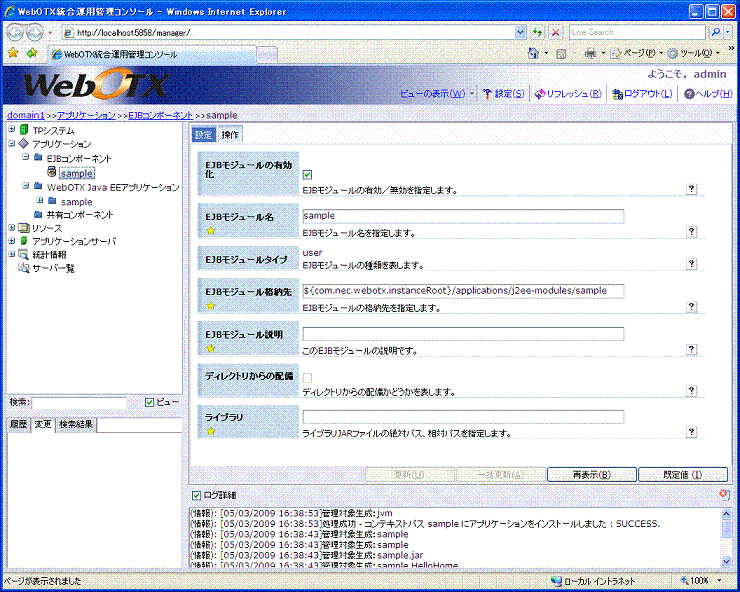Click the サーバ一覧 icon in tree
The width and height of the screenshot is (740, 592).
click(x=23, y=269)
